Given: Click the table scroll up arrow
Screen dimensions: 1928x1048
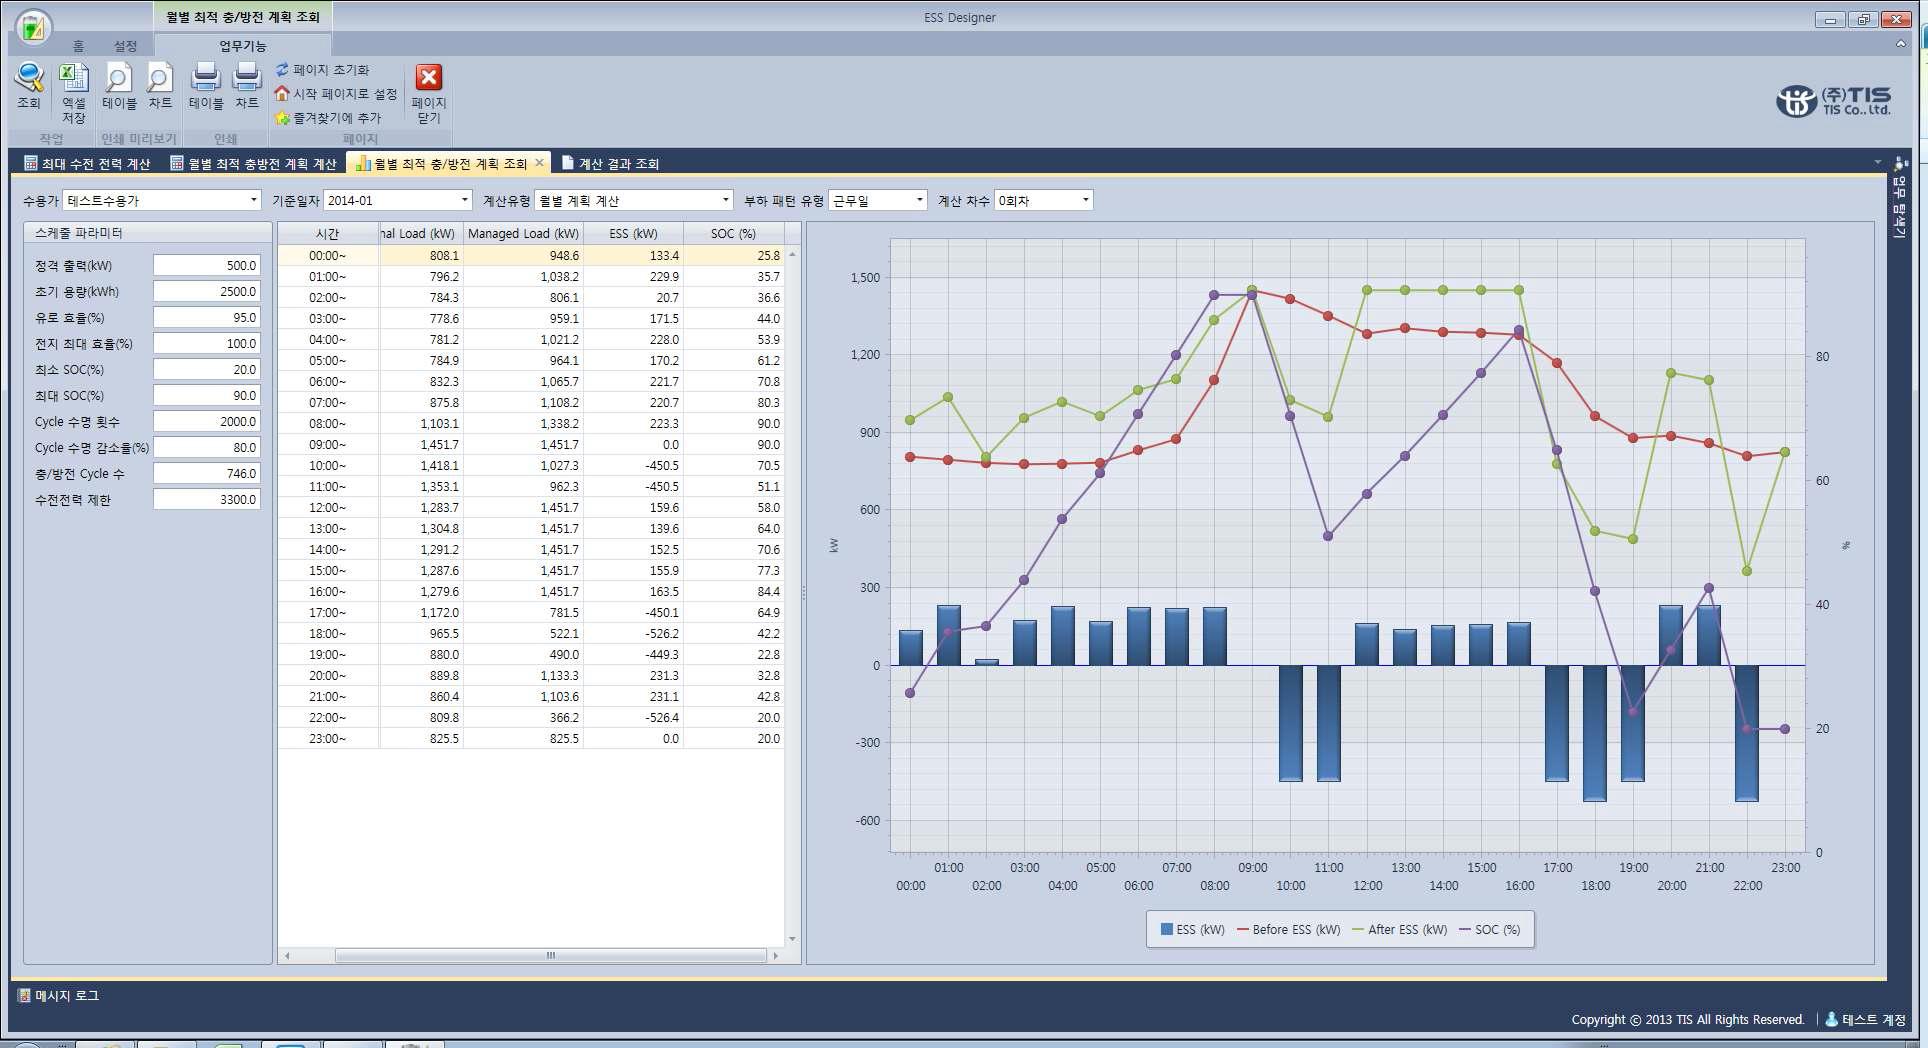Looking at the screenshot, I should coord(792,254).
